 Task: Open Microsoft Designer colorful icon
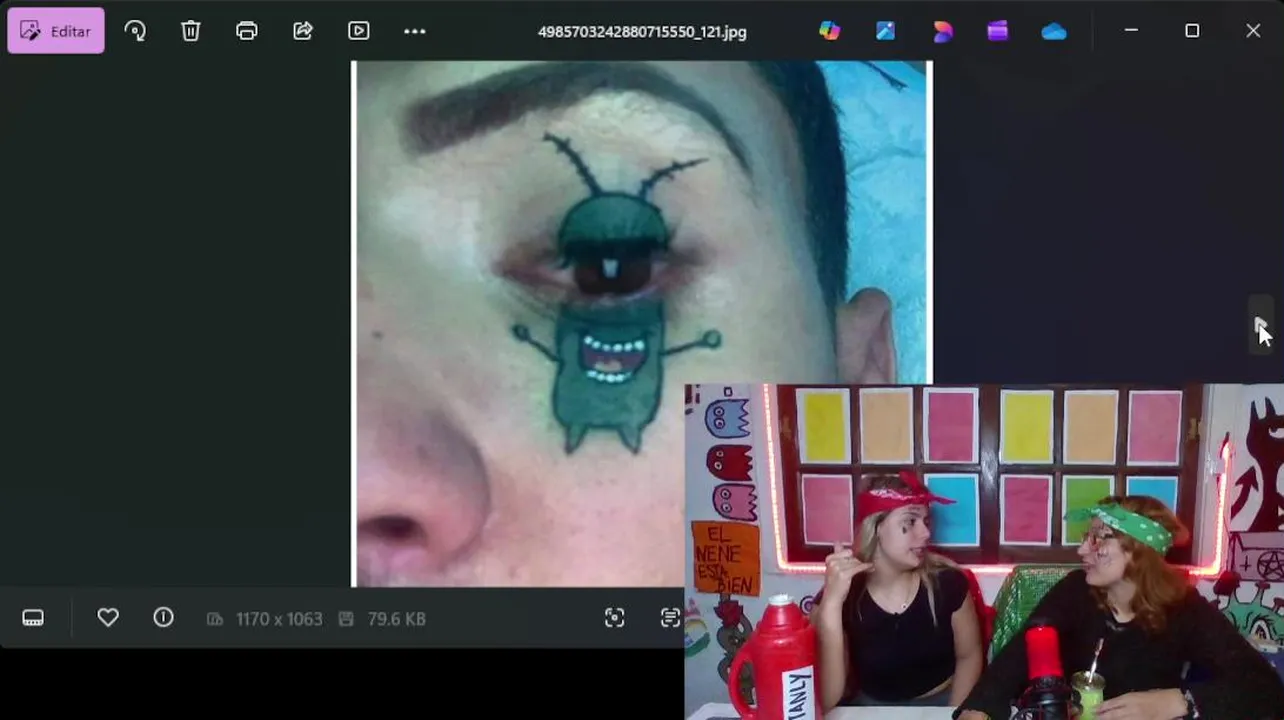(x=830, y=31)
